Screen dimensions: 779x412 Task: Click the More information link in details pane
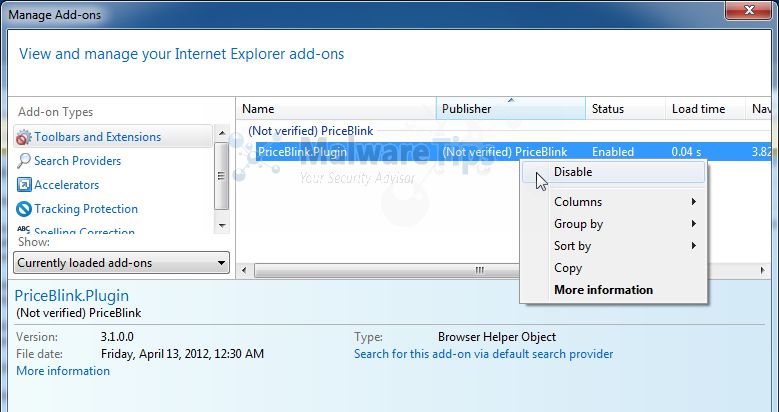[63, 371]
